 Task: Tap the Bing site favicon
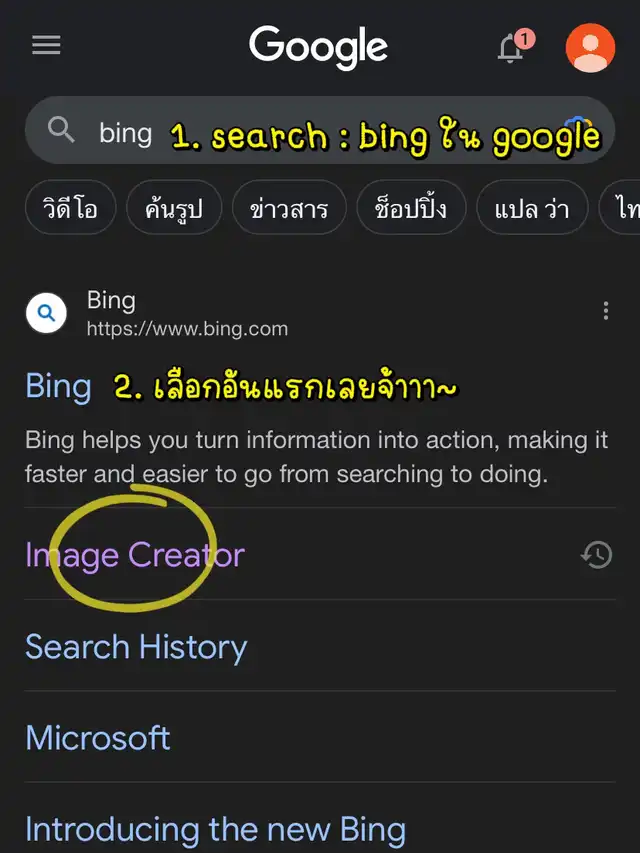click(46, 313)
